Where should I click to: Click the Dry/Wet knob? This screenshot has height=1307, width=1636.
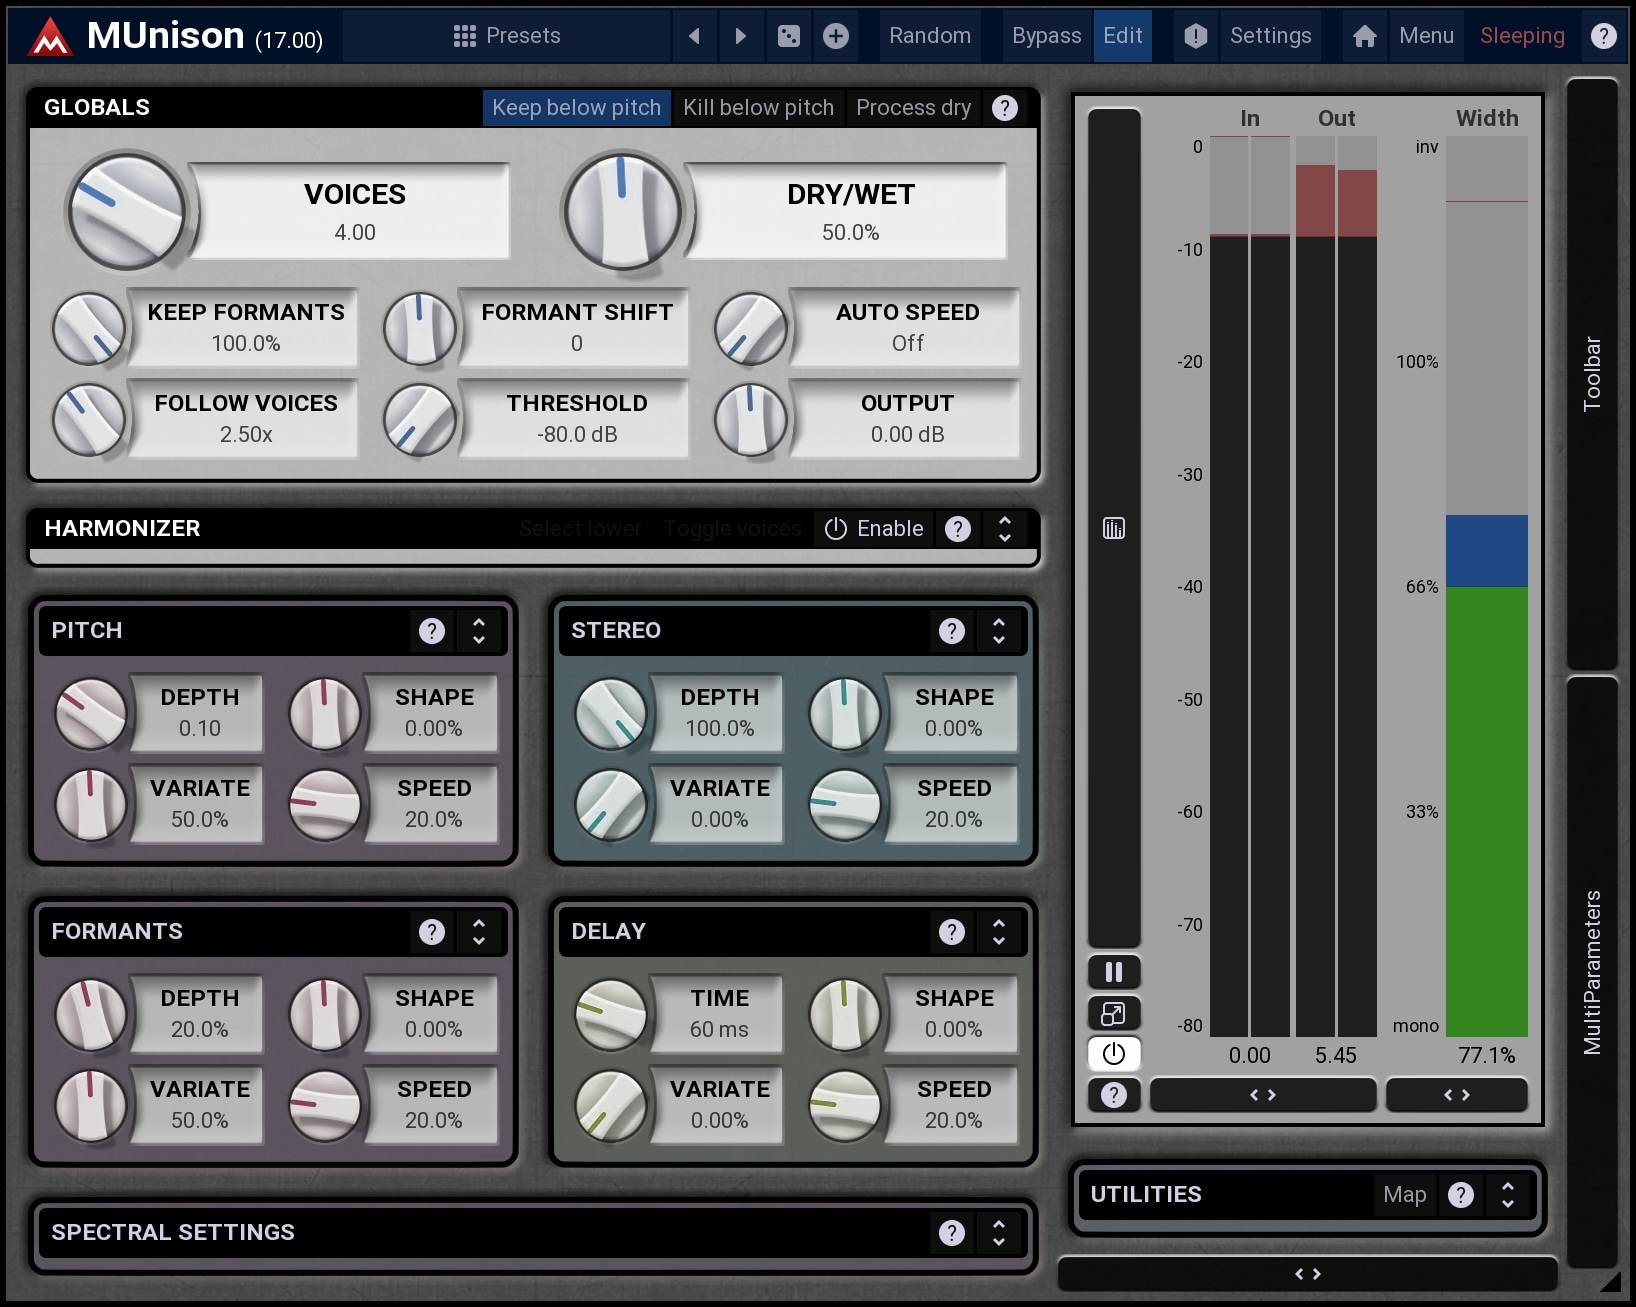tap(622, 211)
